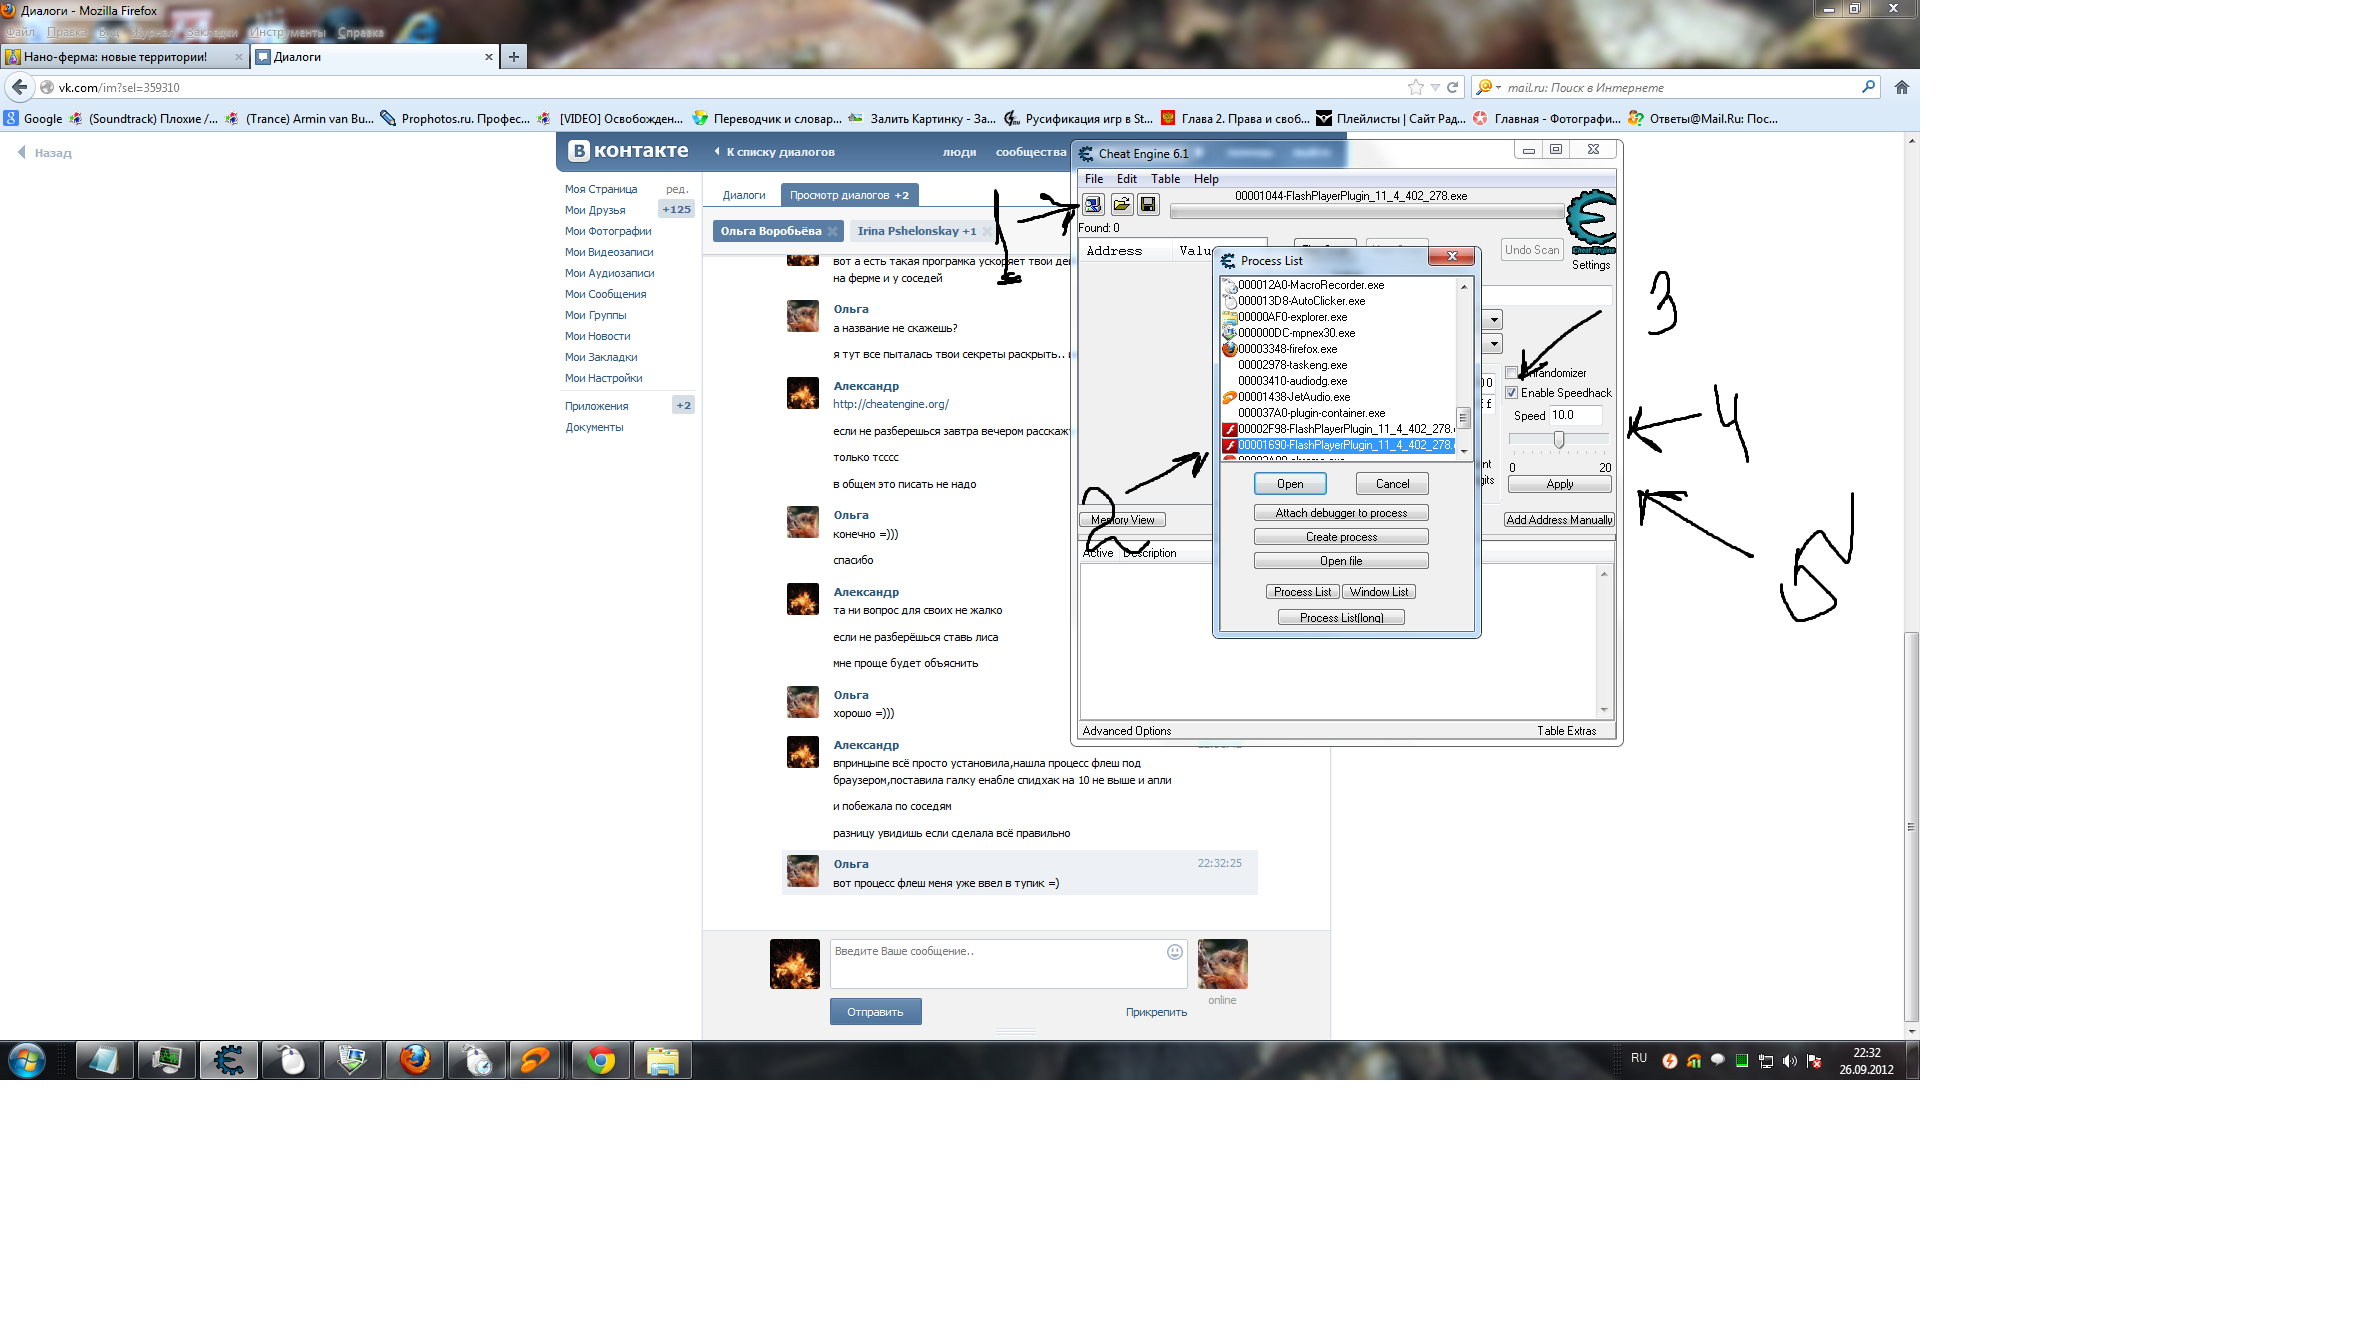The image size is (2375, 1335).
Task: Open Google Chrome from the taskbar
Action: pyautogui.click(x=601, y=1060)
